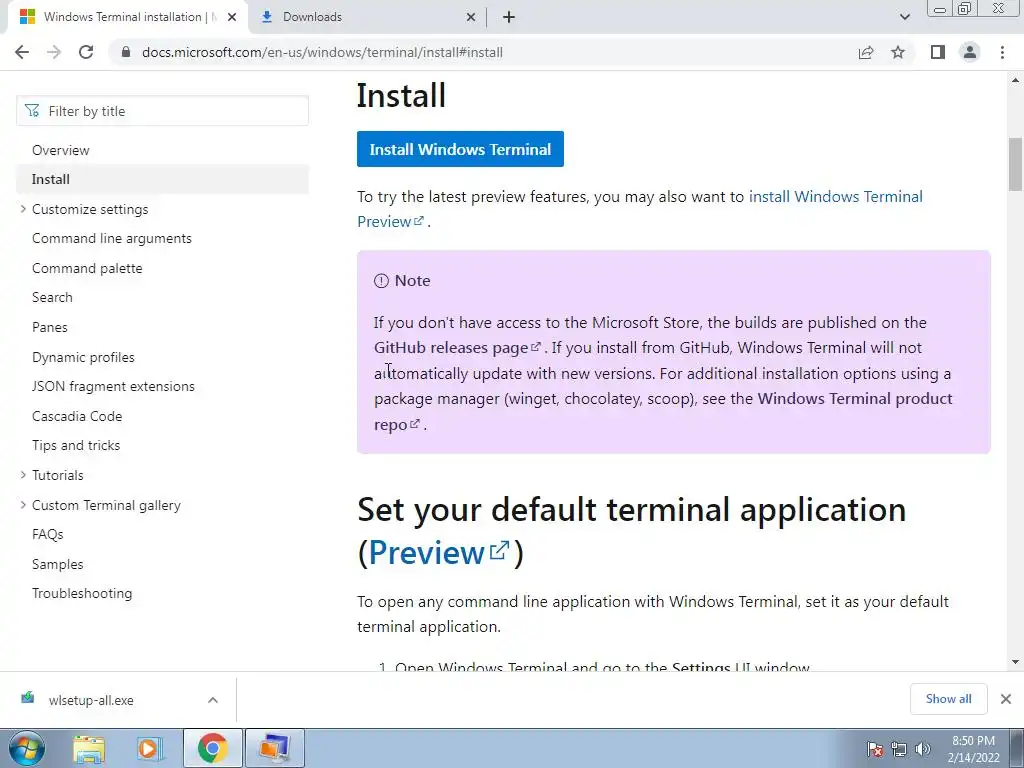Click the address bar URL

tap(322, 52)
